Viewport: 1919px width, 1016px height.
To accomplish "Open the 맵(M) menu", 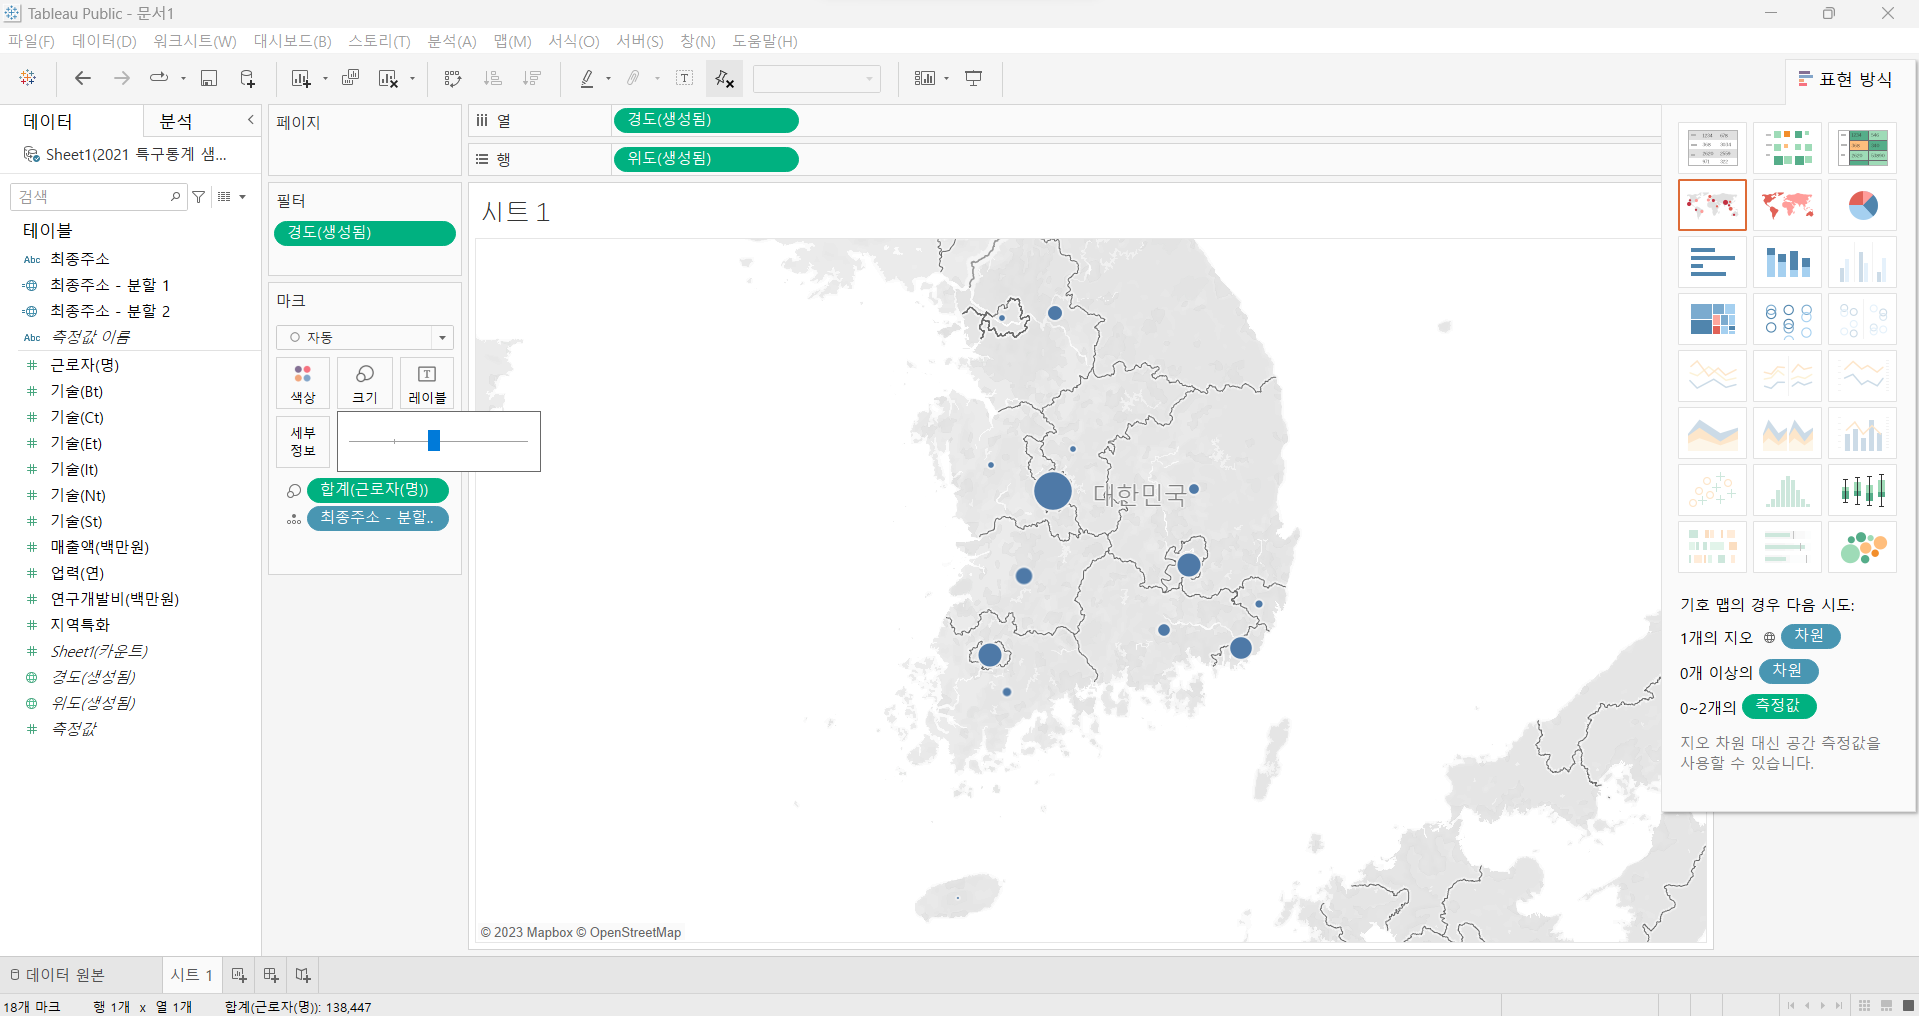I will (x=513, y=41).
